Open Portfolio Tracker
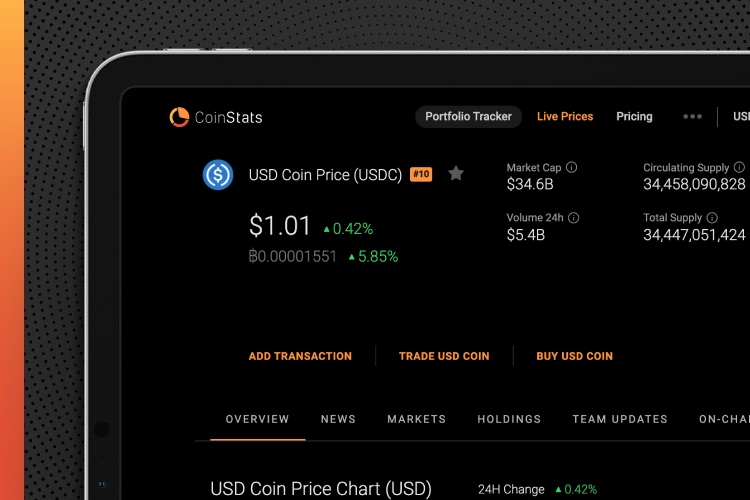Screen dimensions: 750x500 [x=468, y=116]
